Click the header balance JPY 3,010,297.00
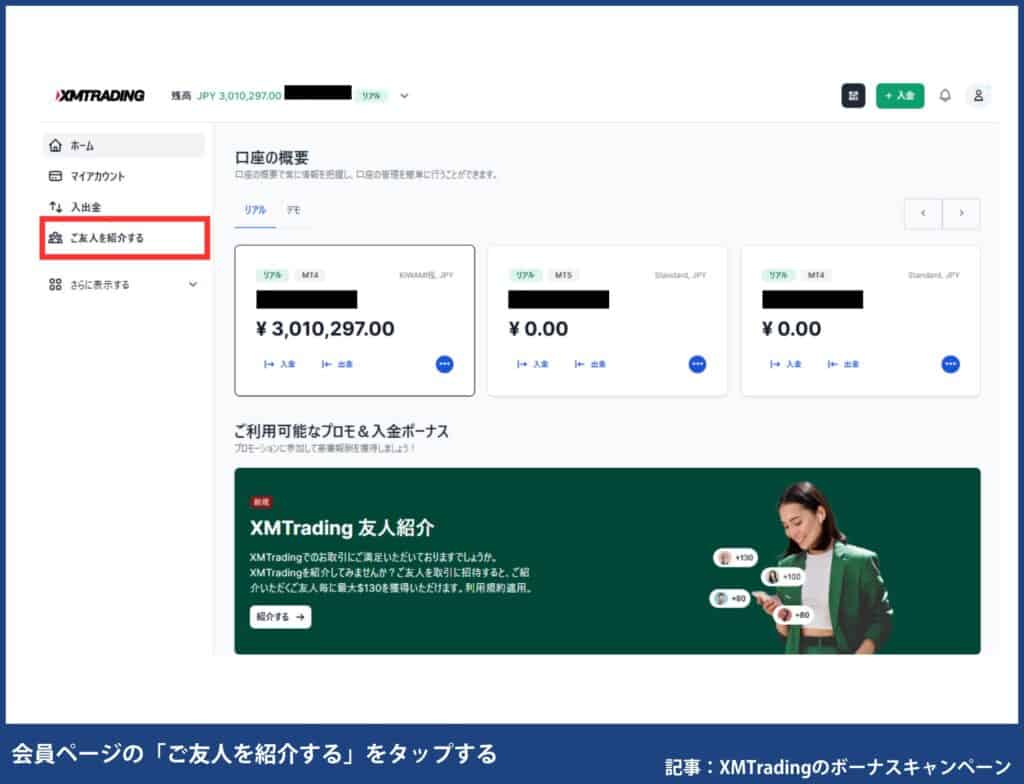 coord(239,95)
